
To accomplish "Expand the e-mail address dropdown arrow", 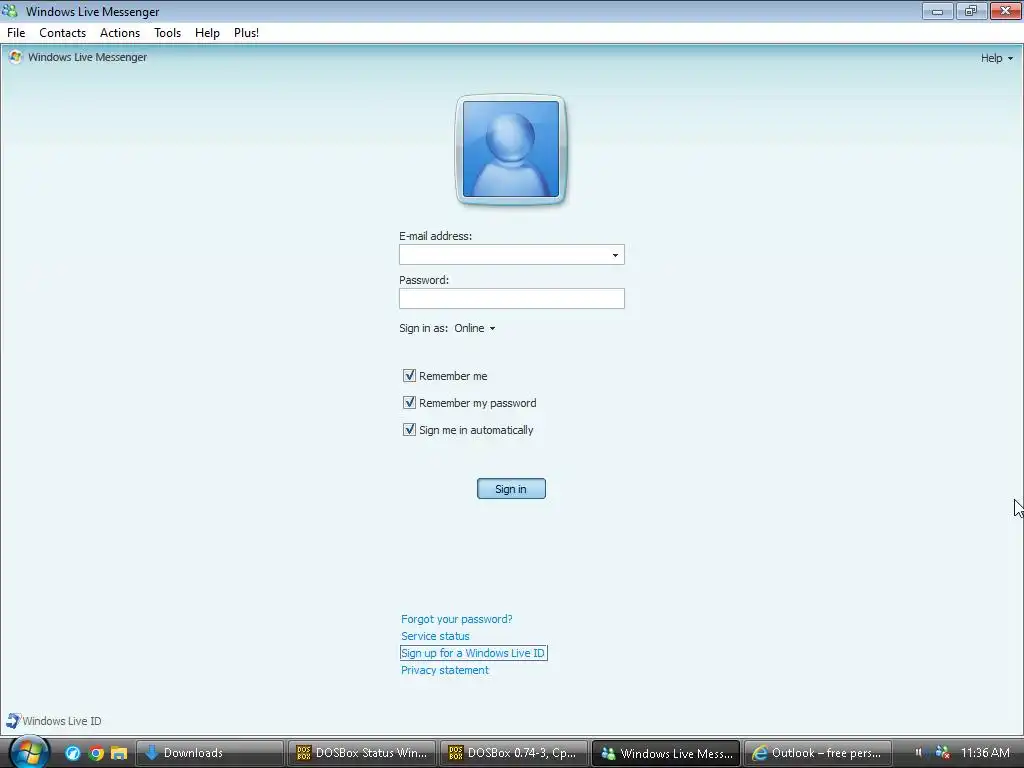I will pos(615,255).
